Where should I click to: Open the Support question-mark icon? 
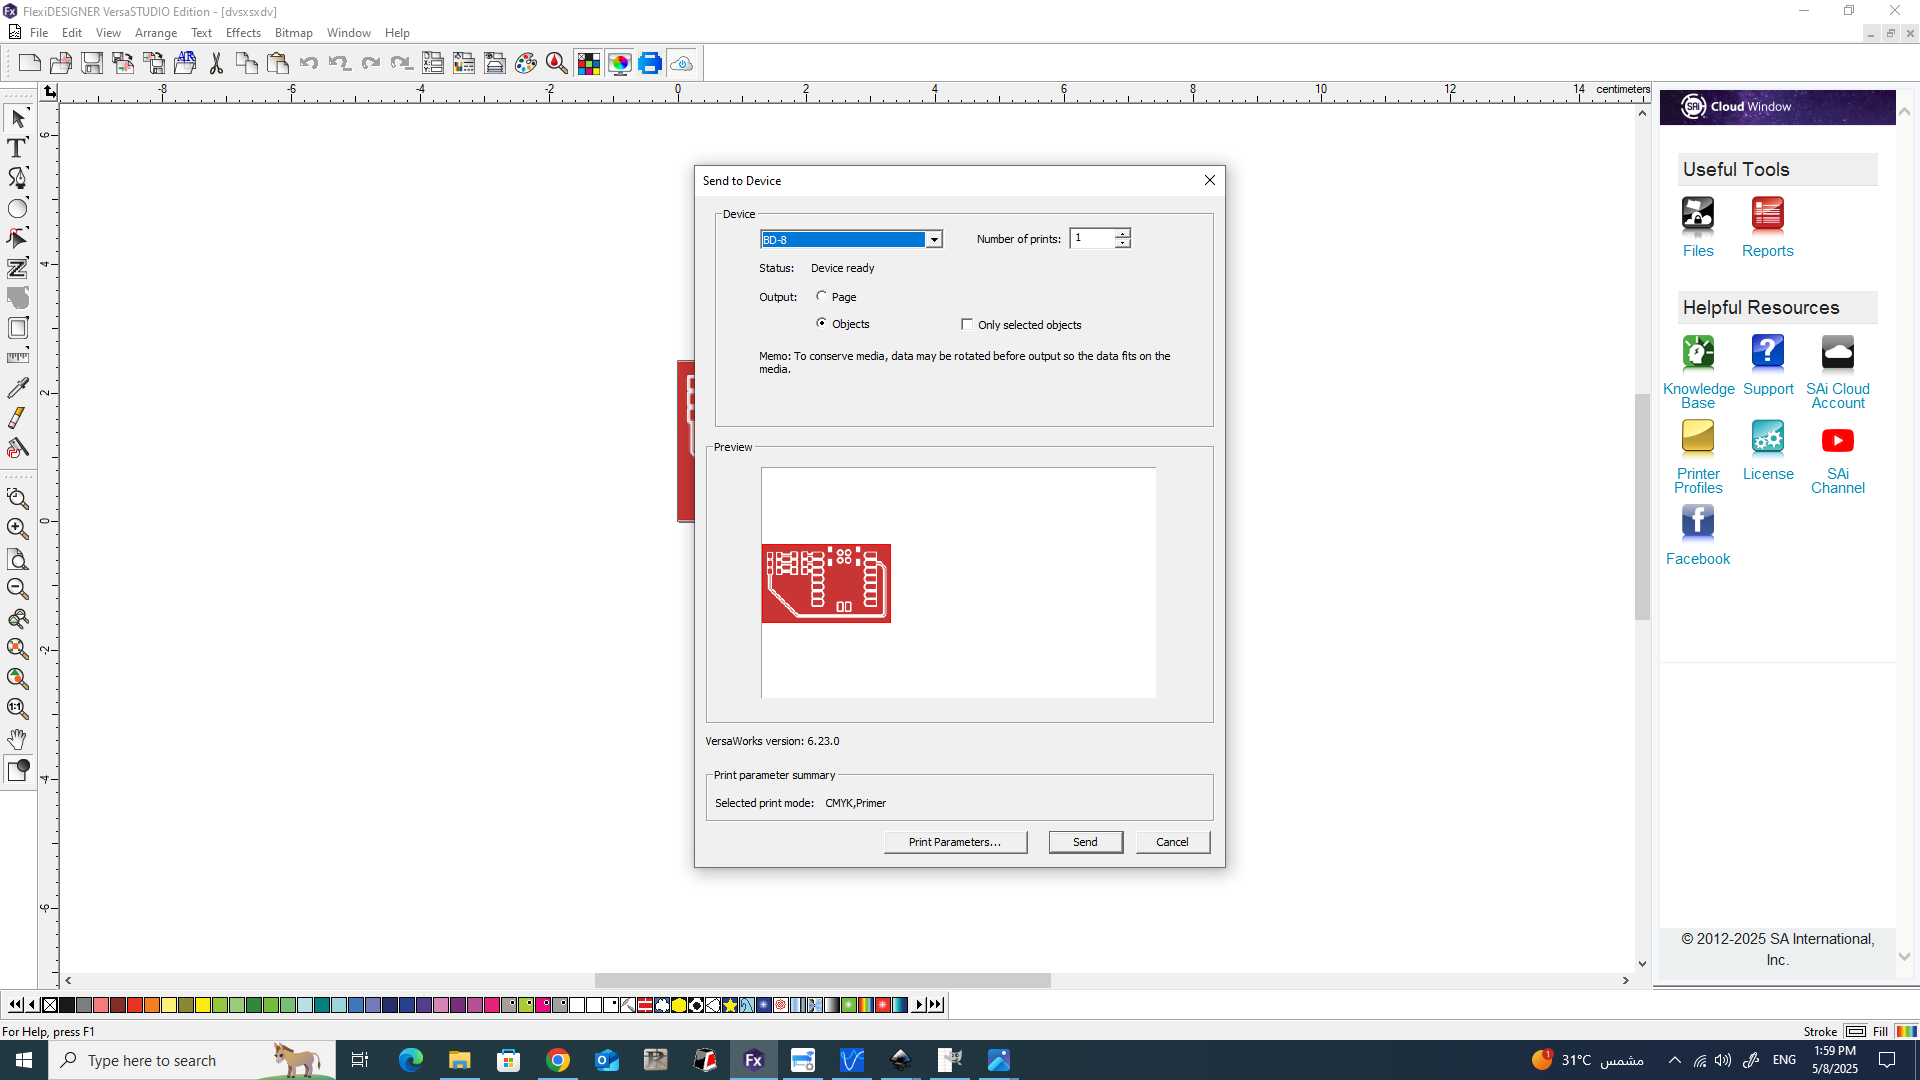(1768, 366)
